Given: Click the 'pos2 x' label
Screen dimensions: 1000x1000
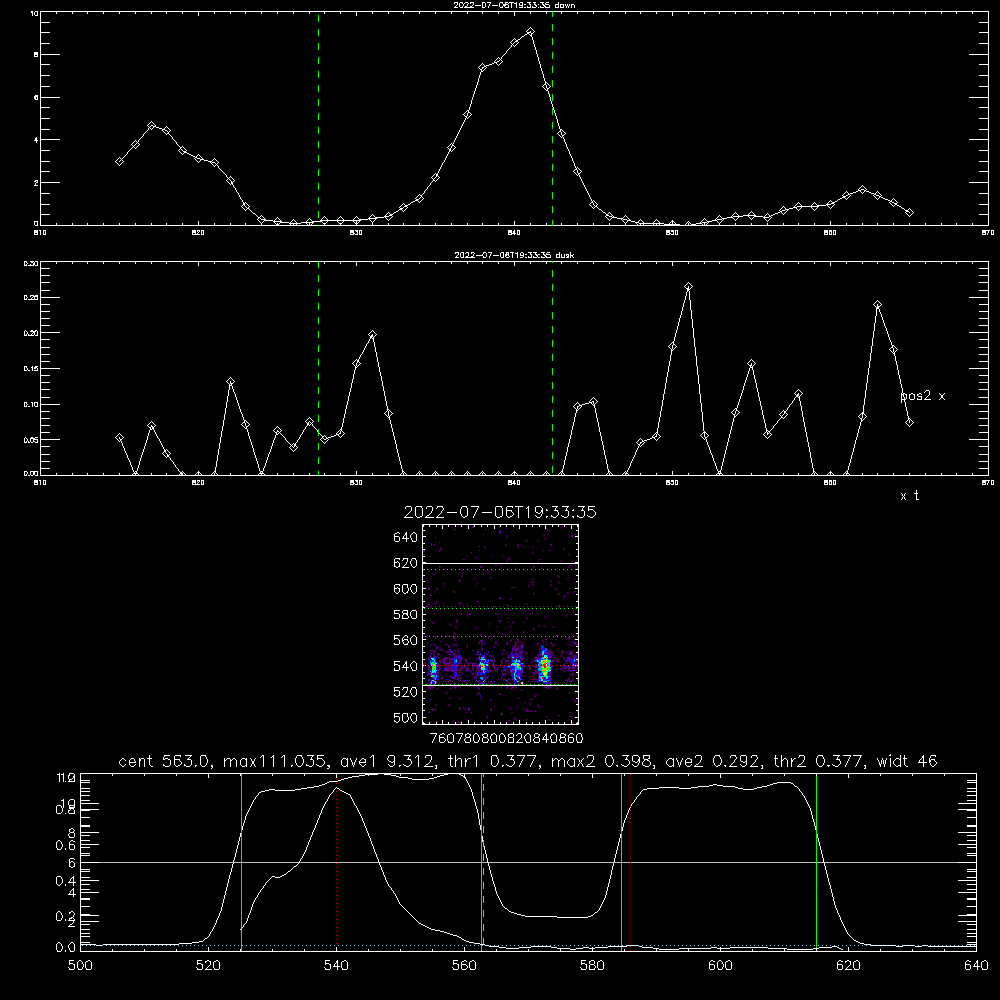Looking at the screenshot, I should click(x=922, y=396).
